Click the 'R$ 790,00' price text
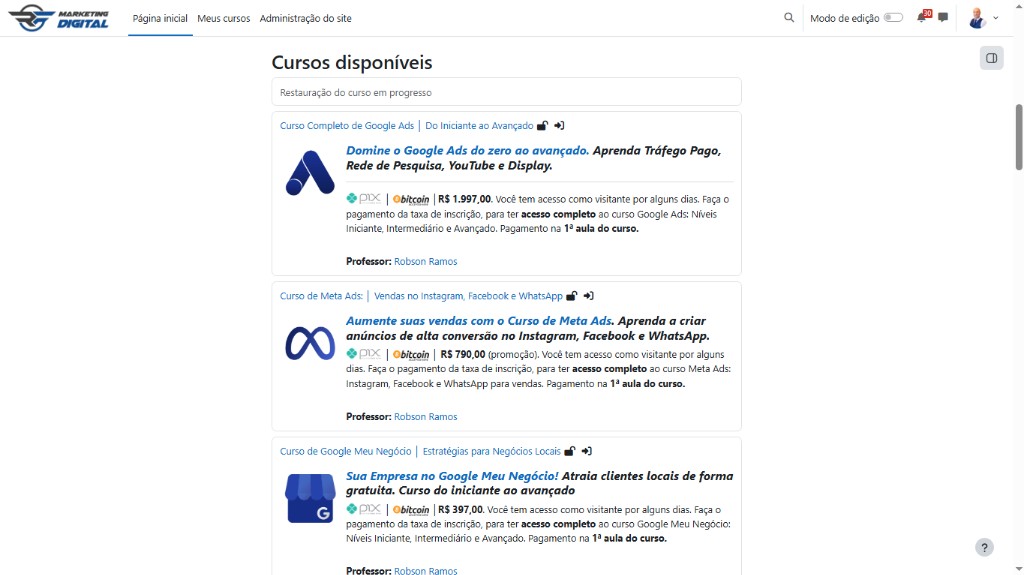The image size is (1024, 575). click(x=463, y=354)
